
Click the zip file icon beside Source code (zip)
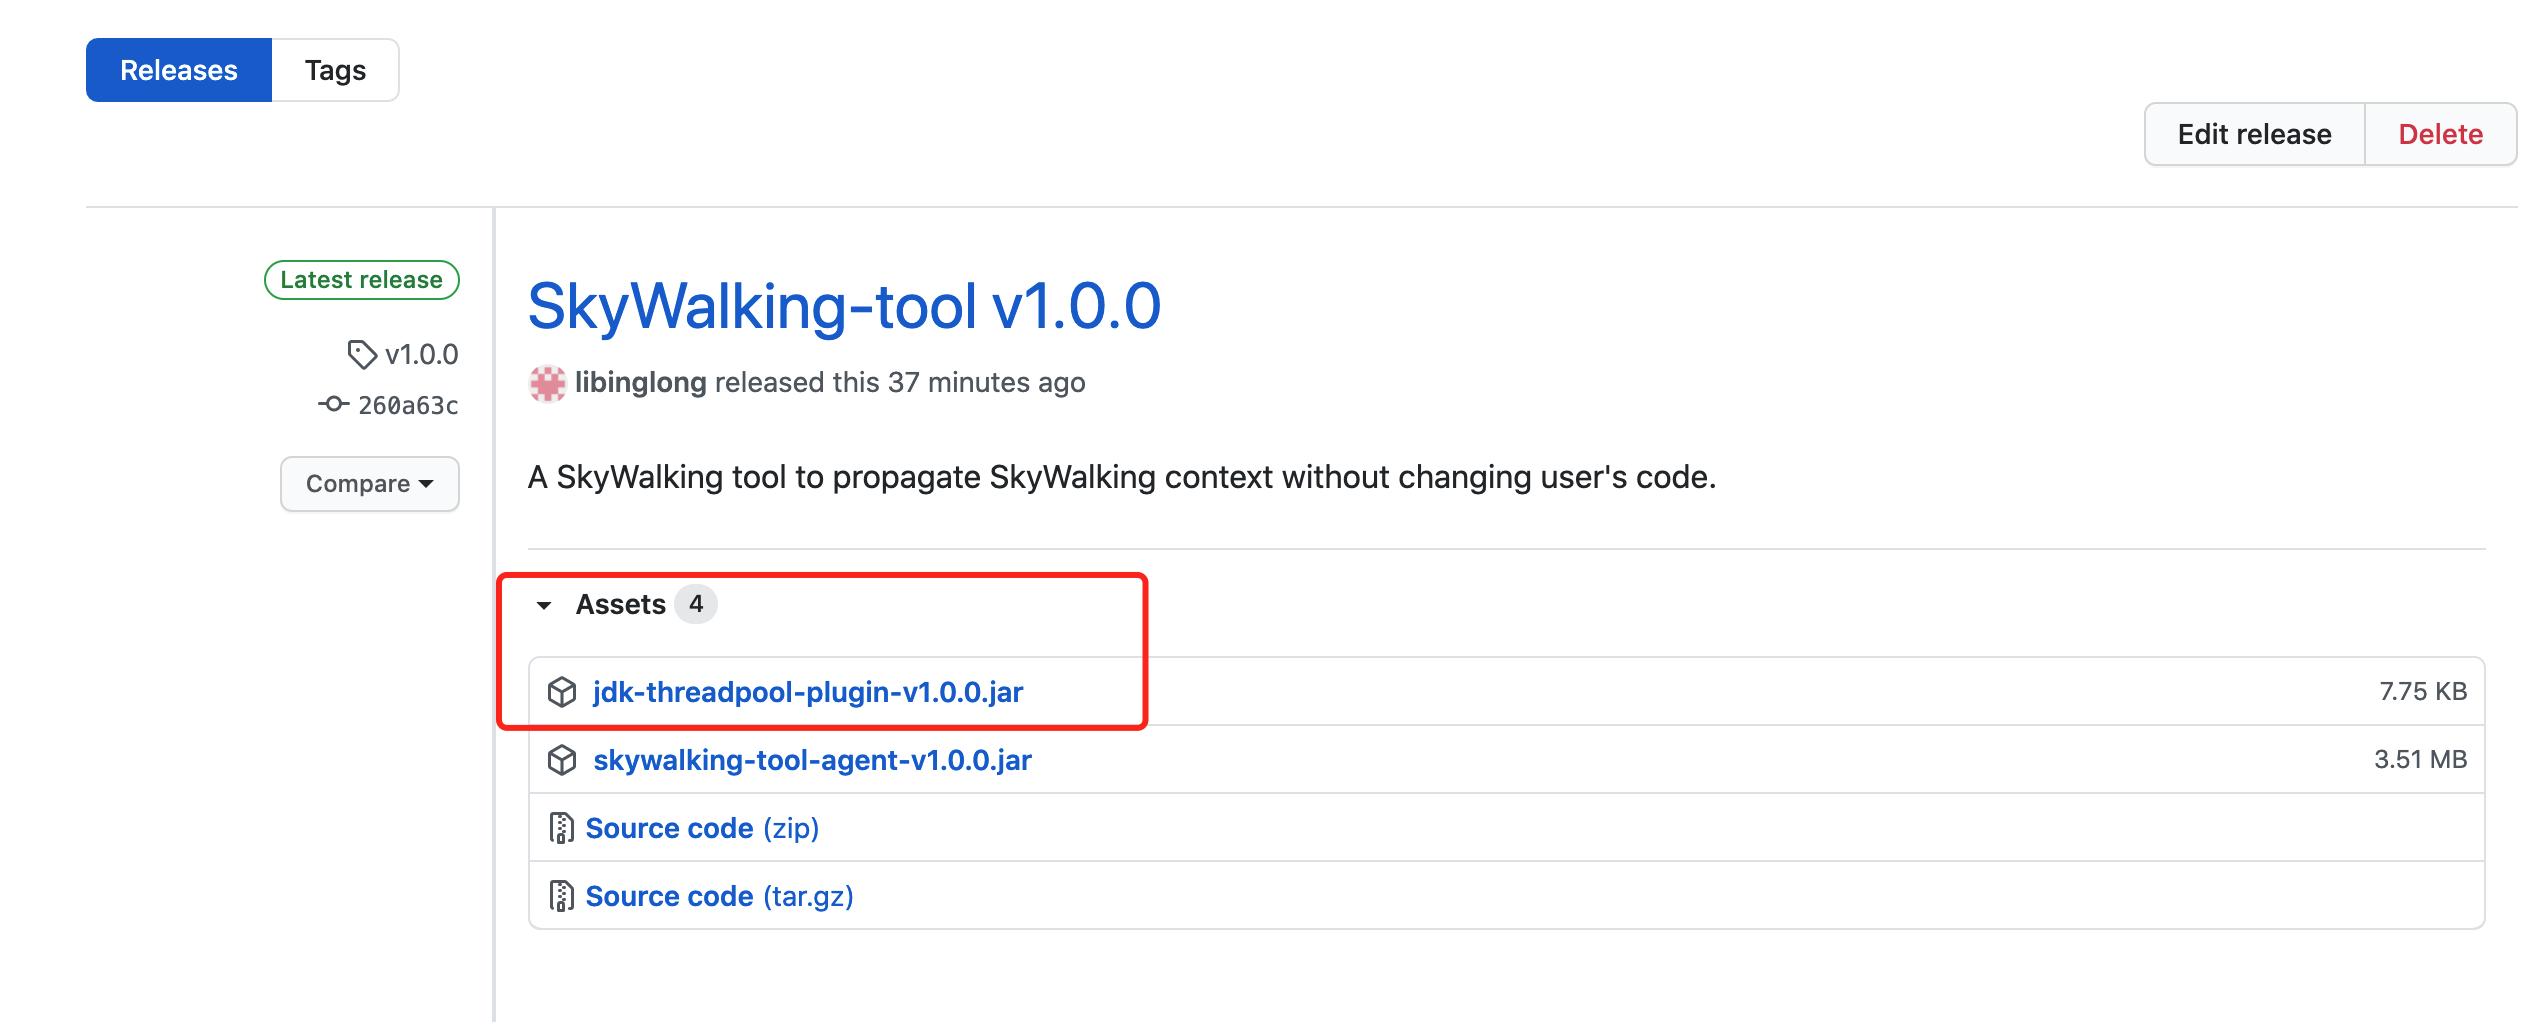pos(563,828)
